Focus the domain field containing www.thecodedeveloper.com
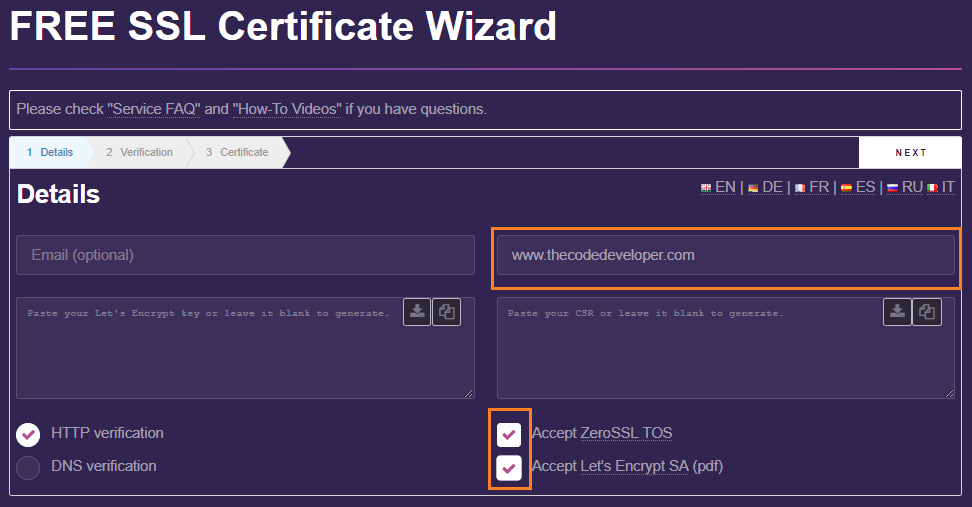This screenshot has width=972, height=507. [x=725, y=255]
